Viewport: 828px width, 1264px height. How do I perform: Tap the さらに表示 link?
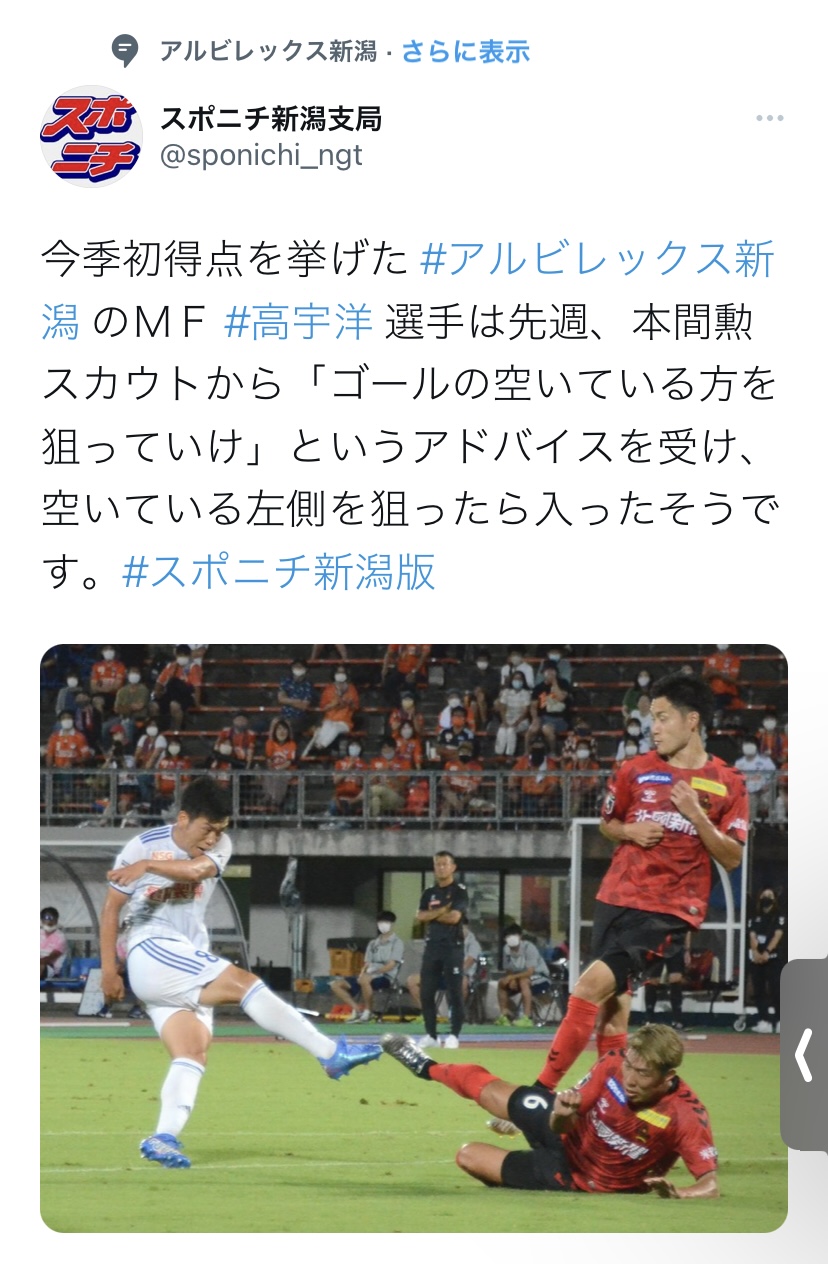[465, 51]
